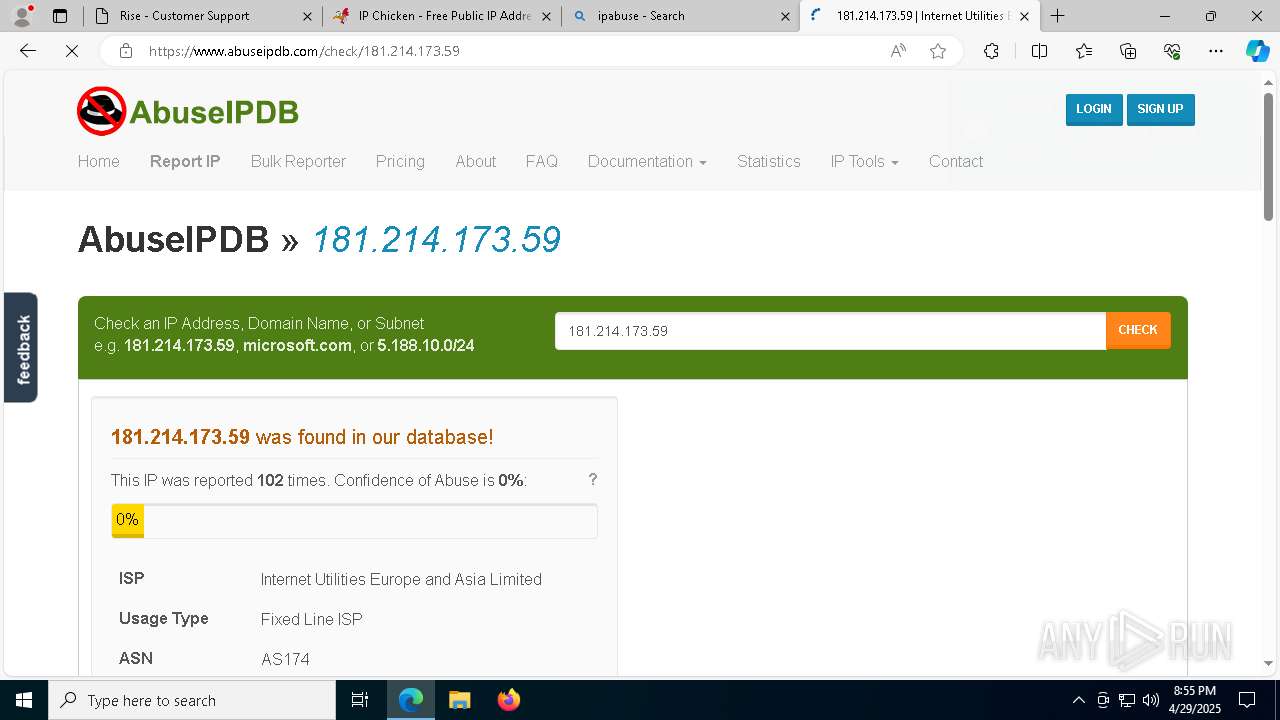Go to the Home nav link

click(98, 161)
